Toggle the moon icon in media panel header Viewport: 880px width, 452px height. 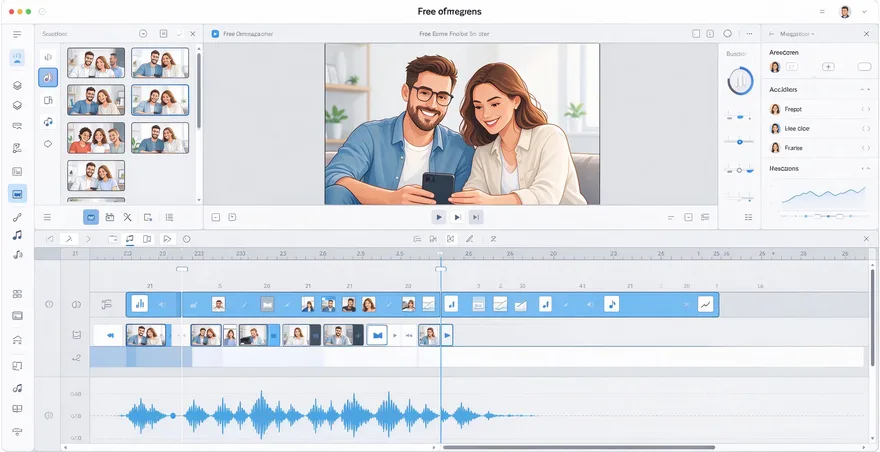click(x=179, y=34)
